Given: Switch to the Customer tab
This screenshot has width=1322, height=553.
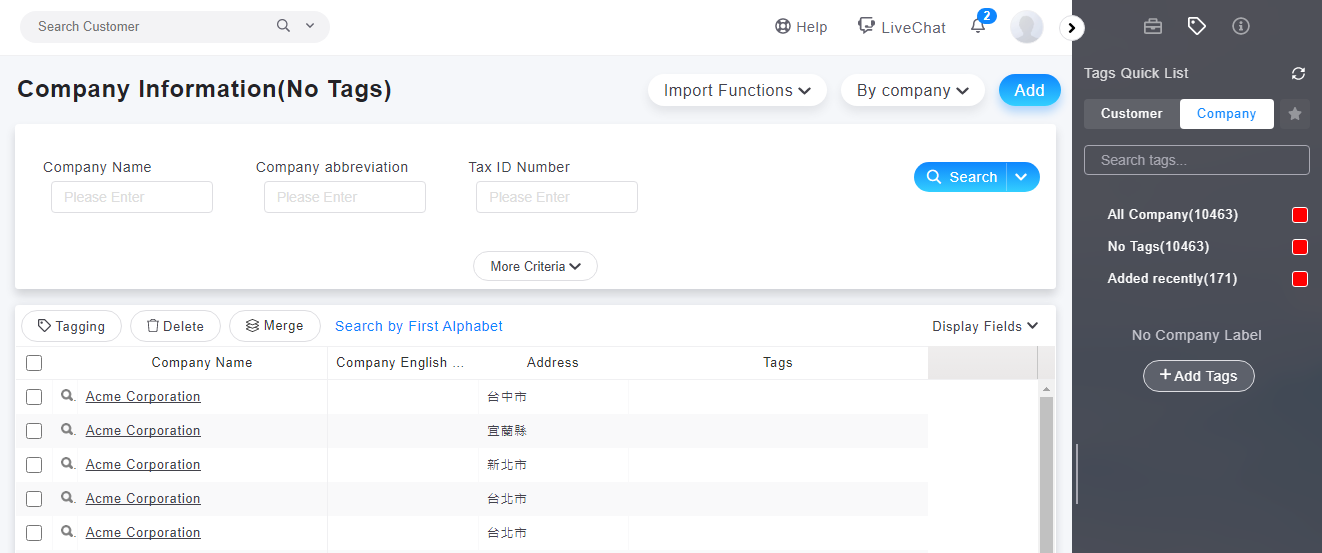Looking at the screenshot, I should 1131,114.
